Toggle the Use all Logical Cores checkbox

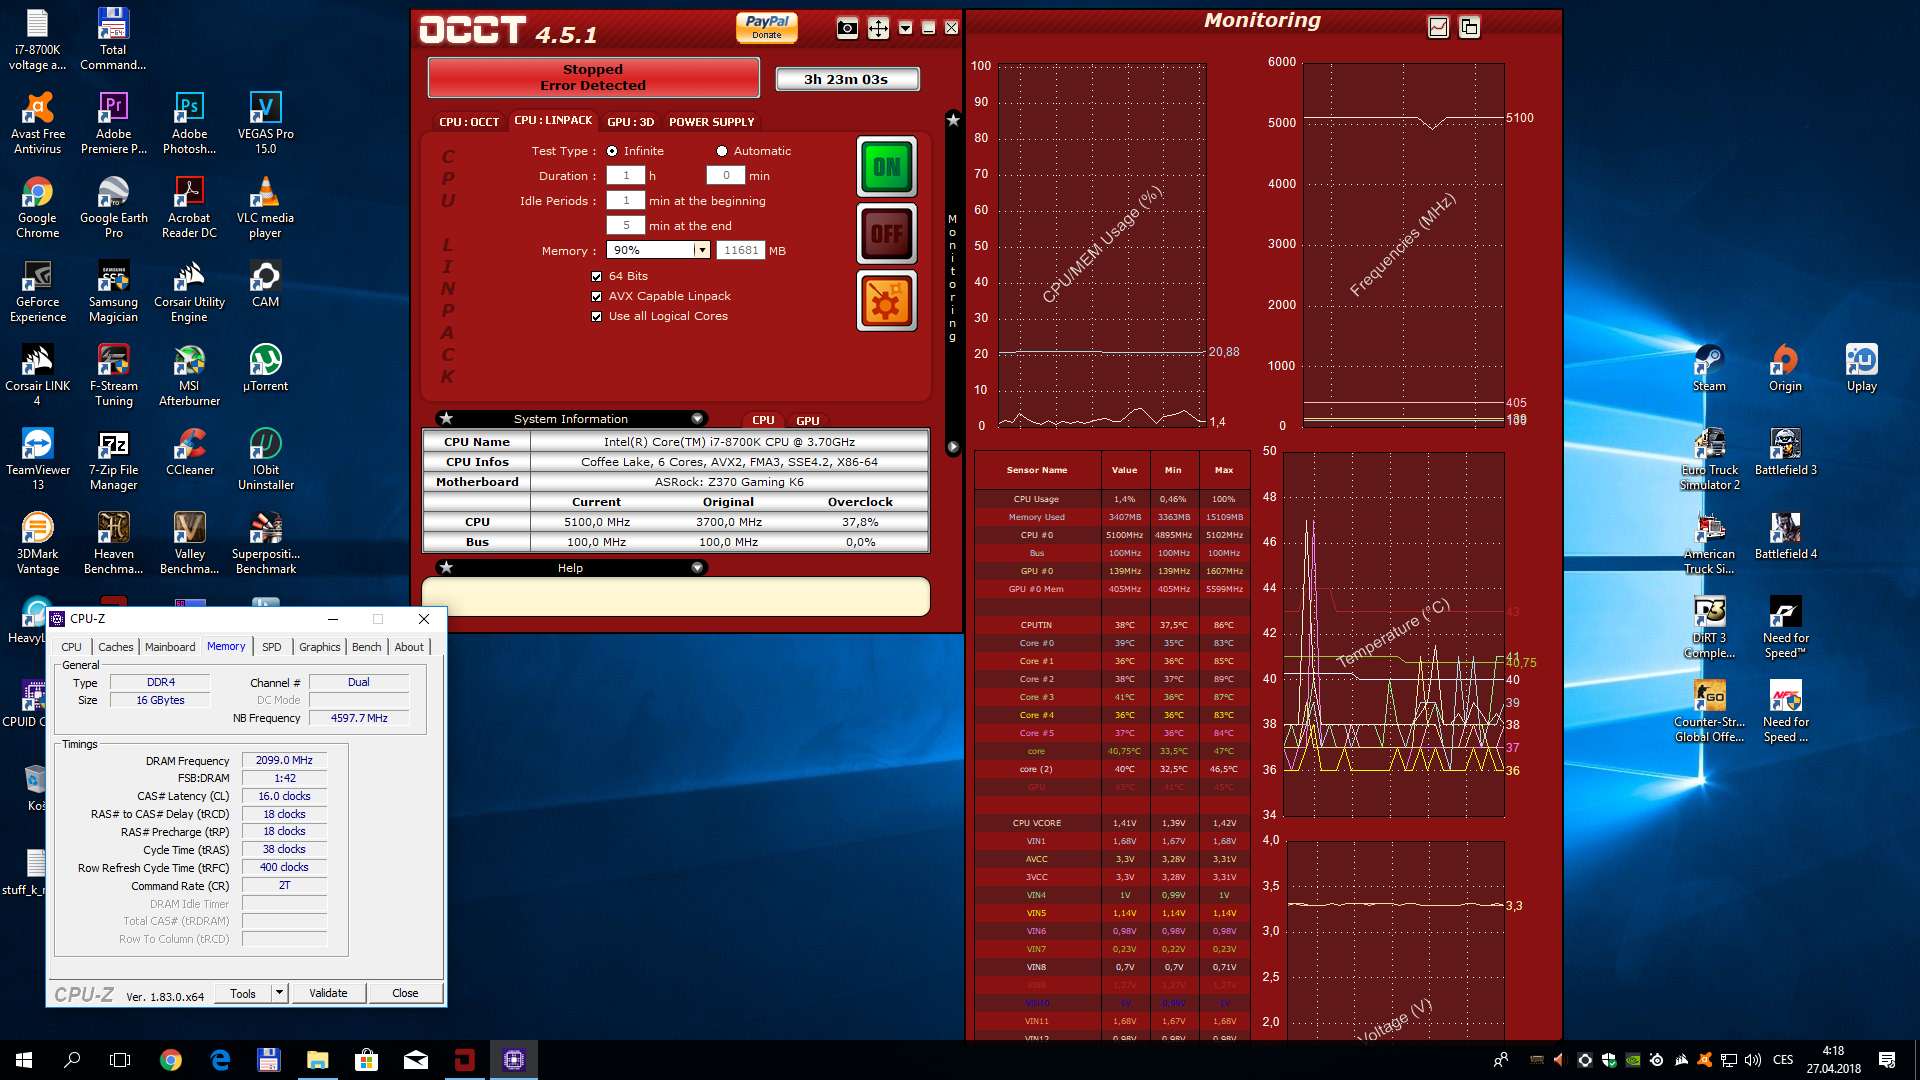pyautogui.click(x=597, y=316)
